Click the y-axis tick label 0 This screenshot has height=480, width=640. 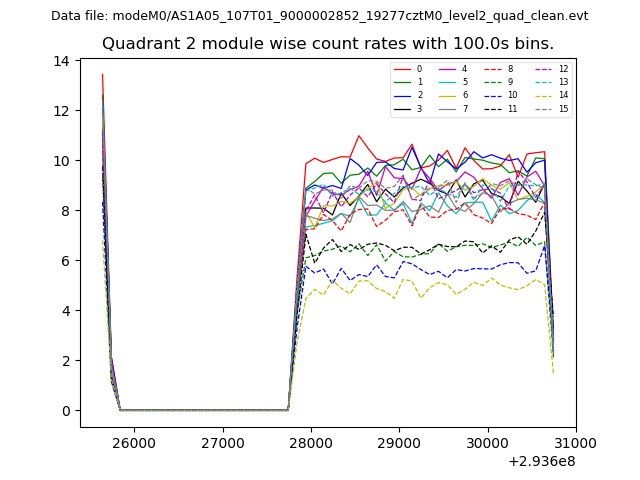pyautogui.click(x=66, y=411)
